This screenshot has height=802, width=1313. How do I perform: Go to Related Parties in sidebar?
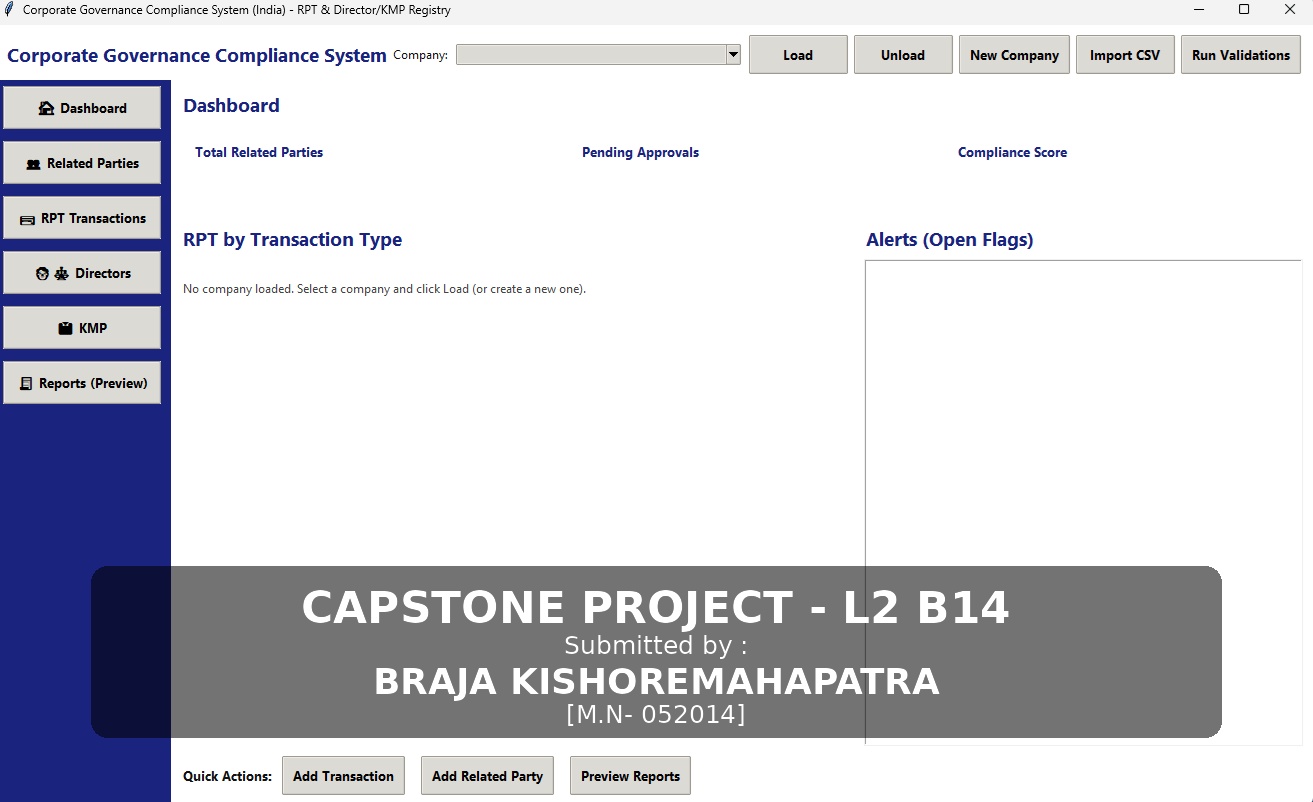[82, 163]
